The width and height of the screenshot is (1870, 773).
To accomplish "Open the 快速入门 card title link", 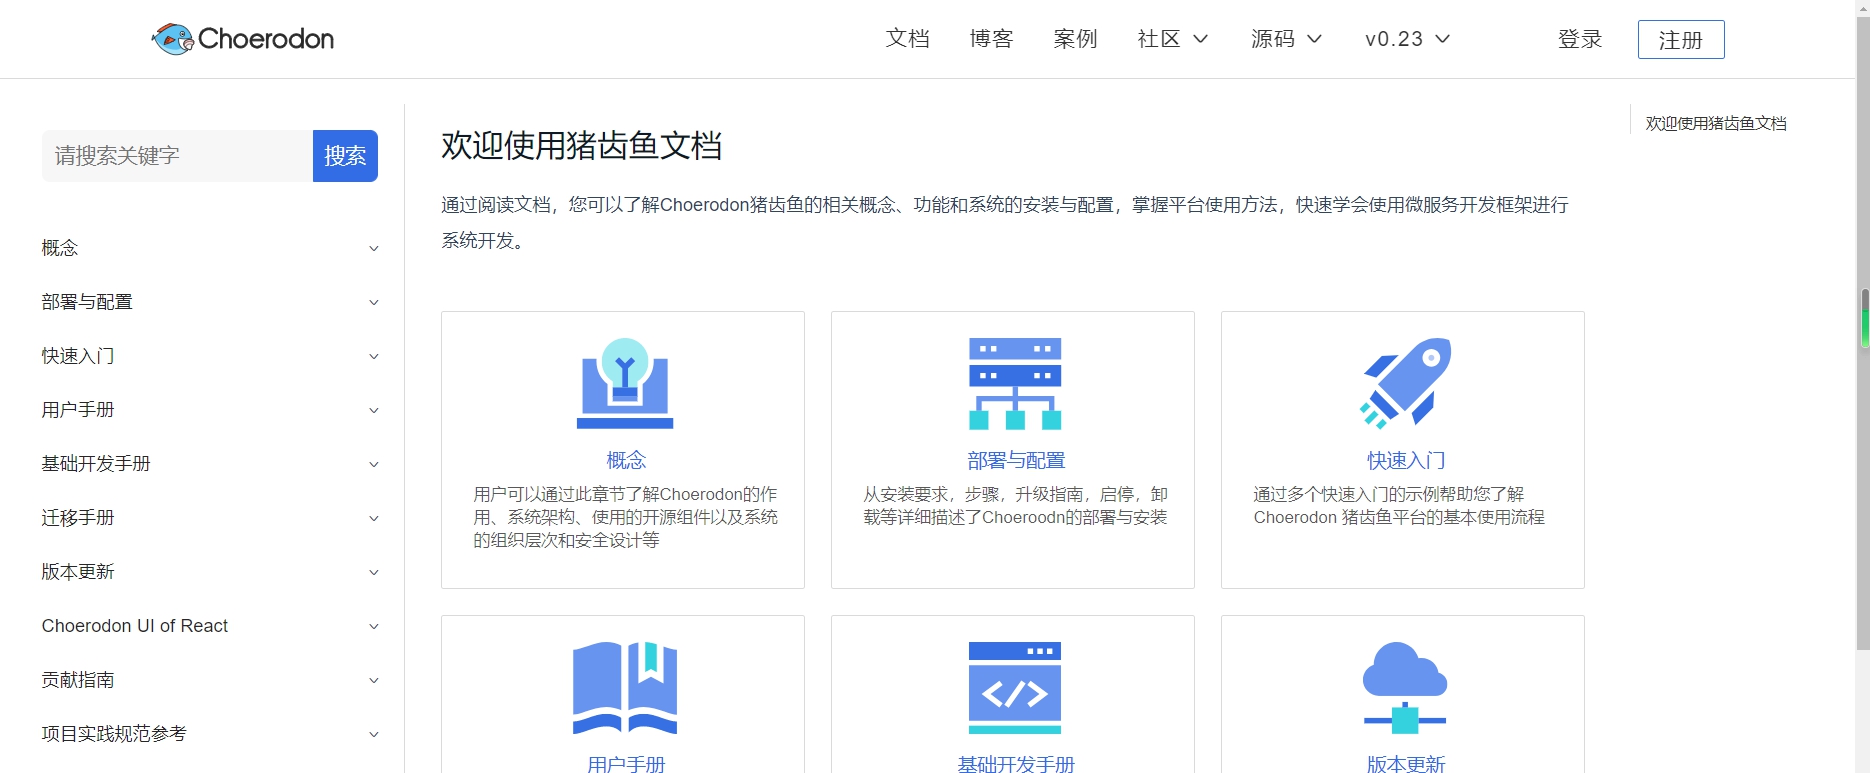I will click(x=1406, y=460).
